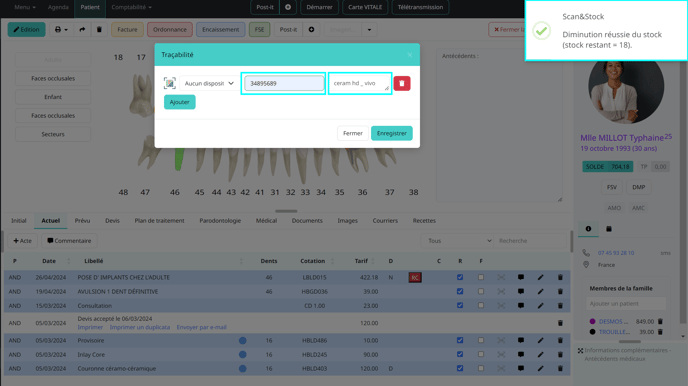Viewport: 688px width, 386px height.
Task: Open the Menu dropdown in the top bar
Action: 25,7
